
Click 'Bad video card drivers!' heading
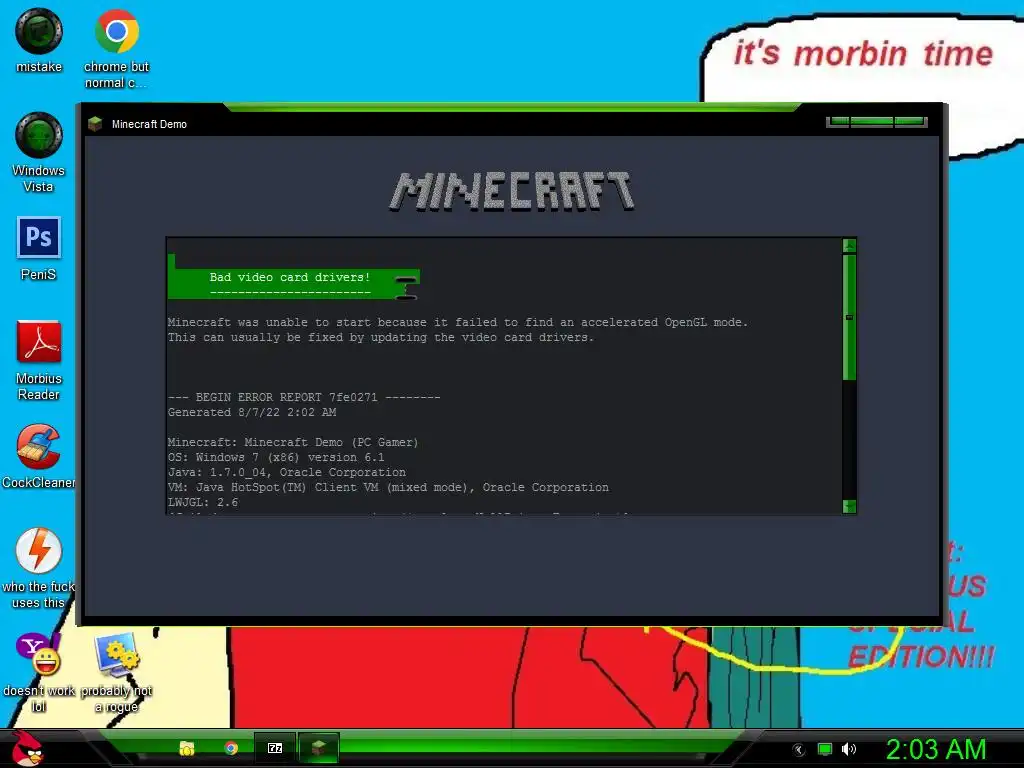coord(290,277)
